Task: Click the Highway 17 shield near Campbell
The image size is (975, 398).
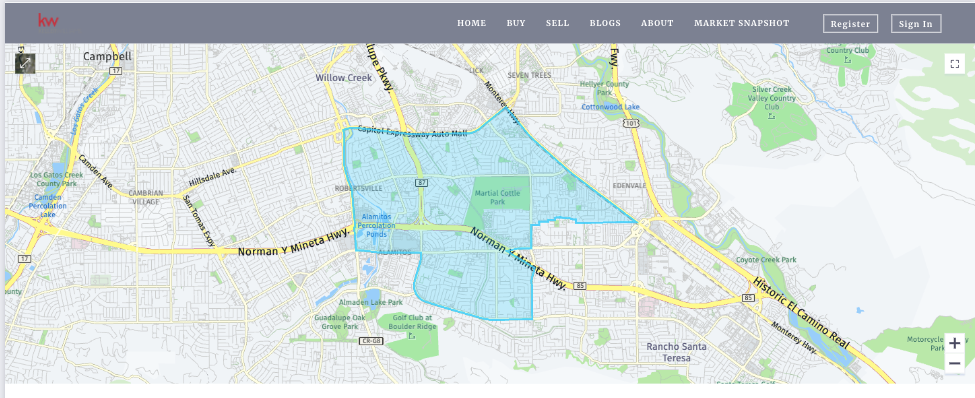Action: (x=114, y=71)
